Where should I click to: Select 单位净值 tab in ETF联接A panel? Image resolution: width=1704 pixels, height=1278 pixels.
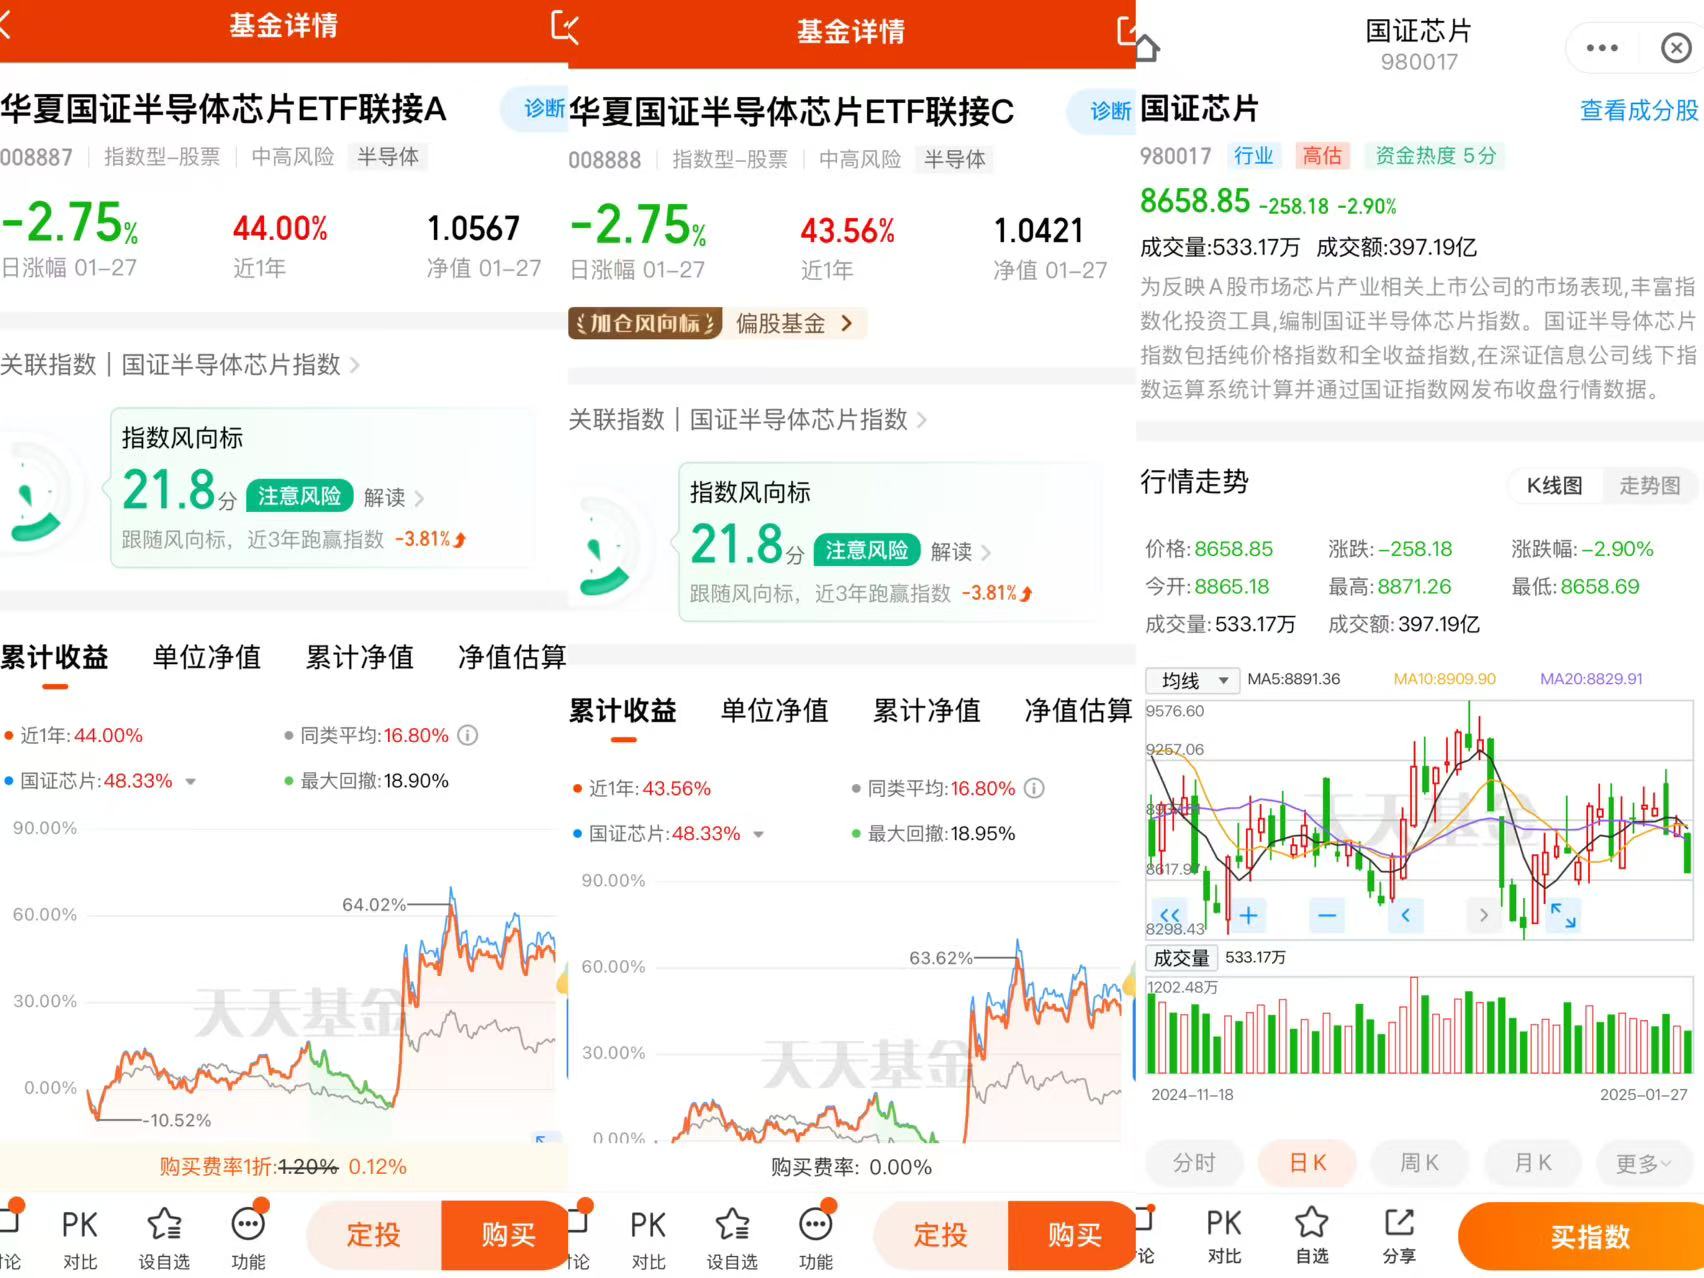pyautogui.click(x=207, y=657)
